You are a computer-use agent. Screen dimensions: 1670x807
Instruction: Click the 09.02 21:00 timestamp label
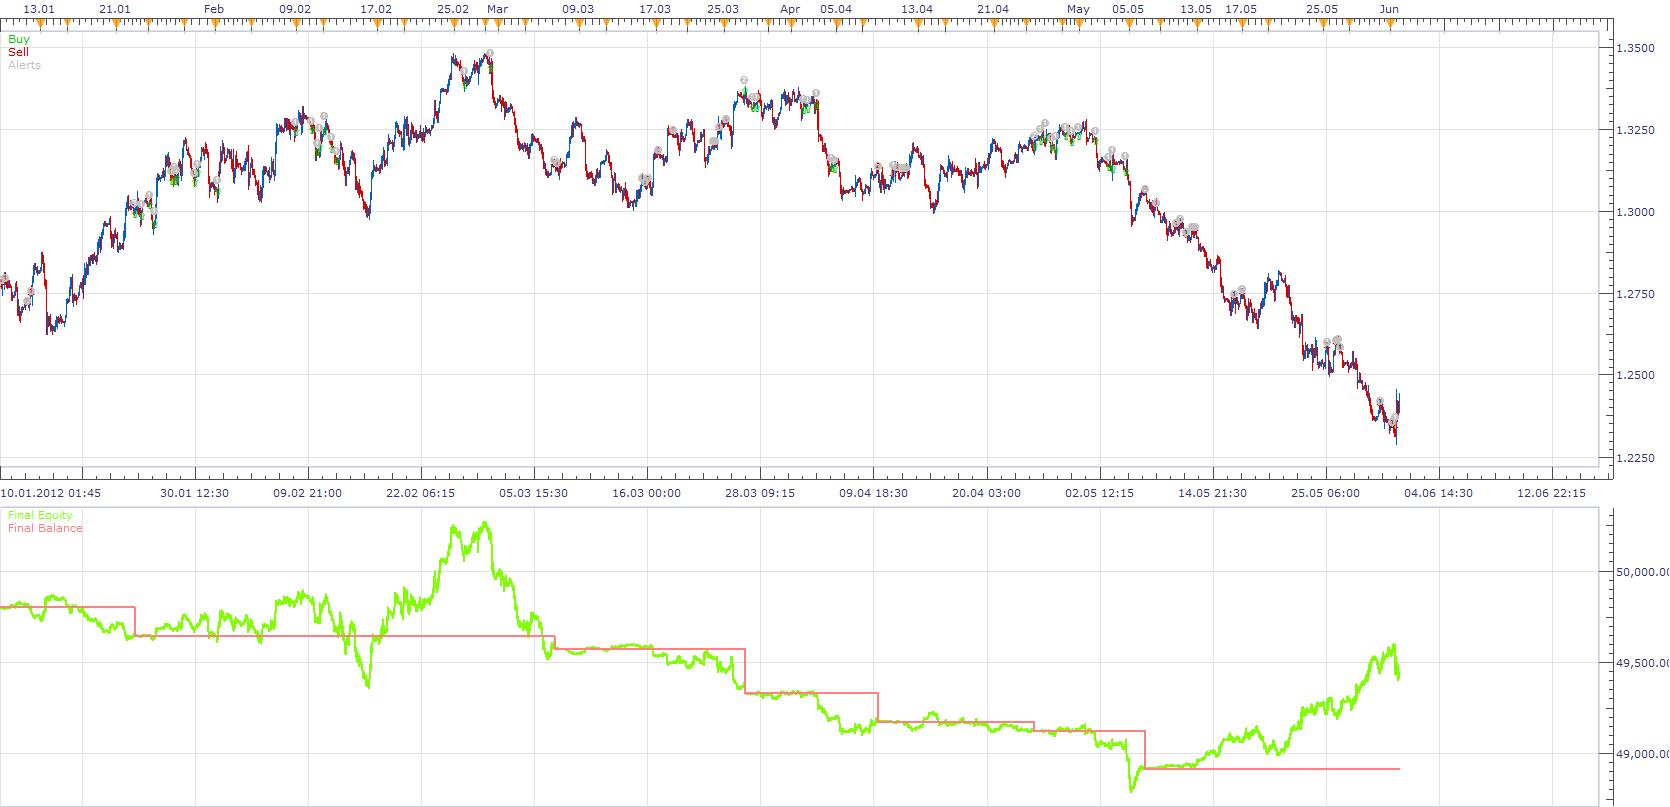click(x=307, y=493)
